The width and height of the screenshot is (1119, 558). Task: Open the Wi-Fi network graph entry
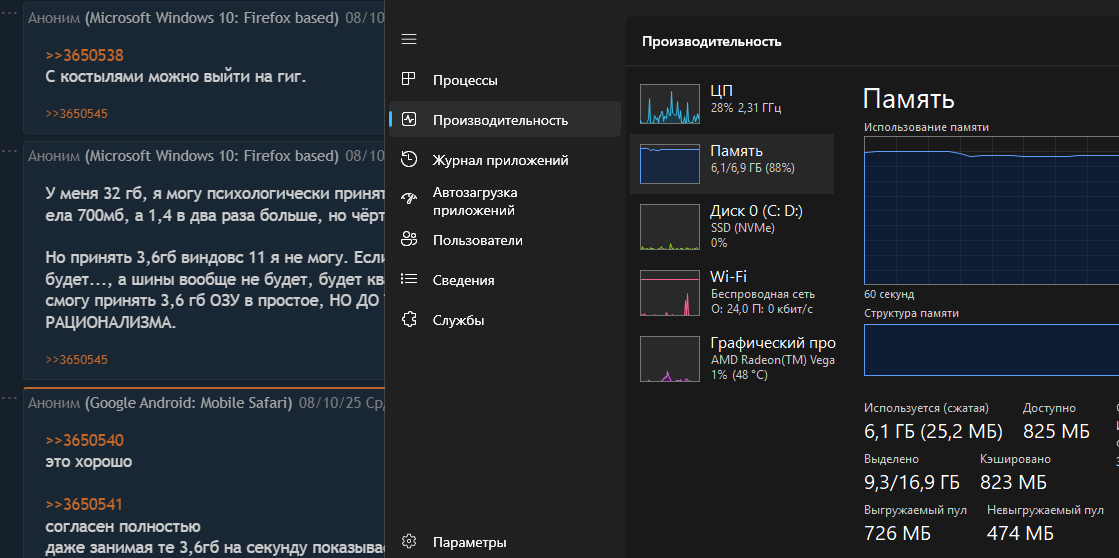[672, 295]
